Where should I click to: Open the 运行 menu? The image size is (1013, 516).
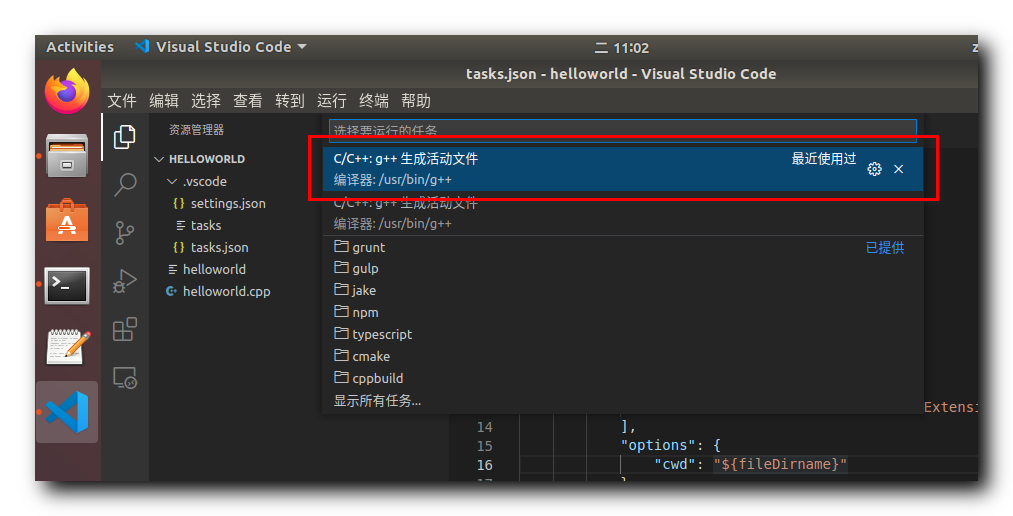click(331, 101)
